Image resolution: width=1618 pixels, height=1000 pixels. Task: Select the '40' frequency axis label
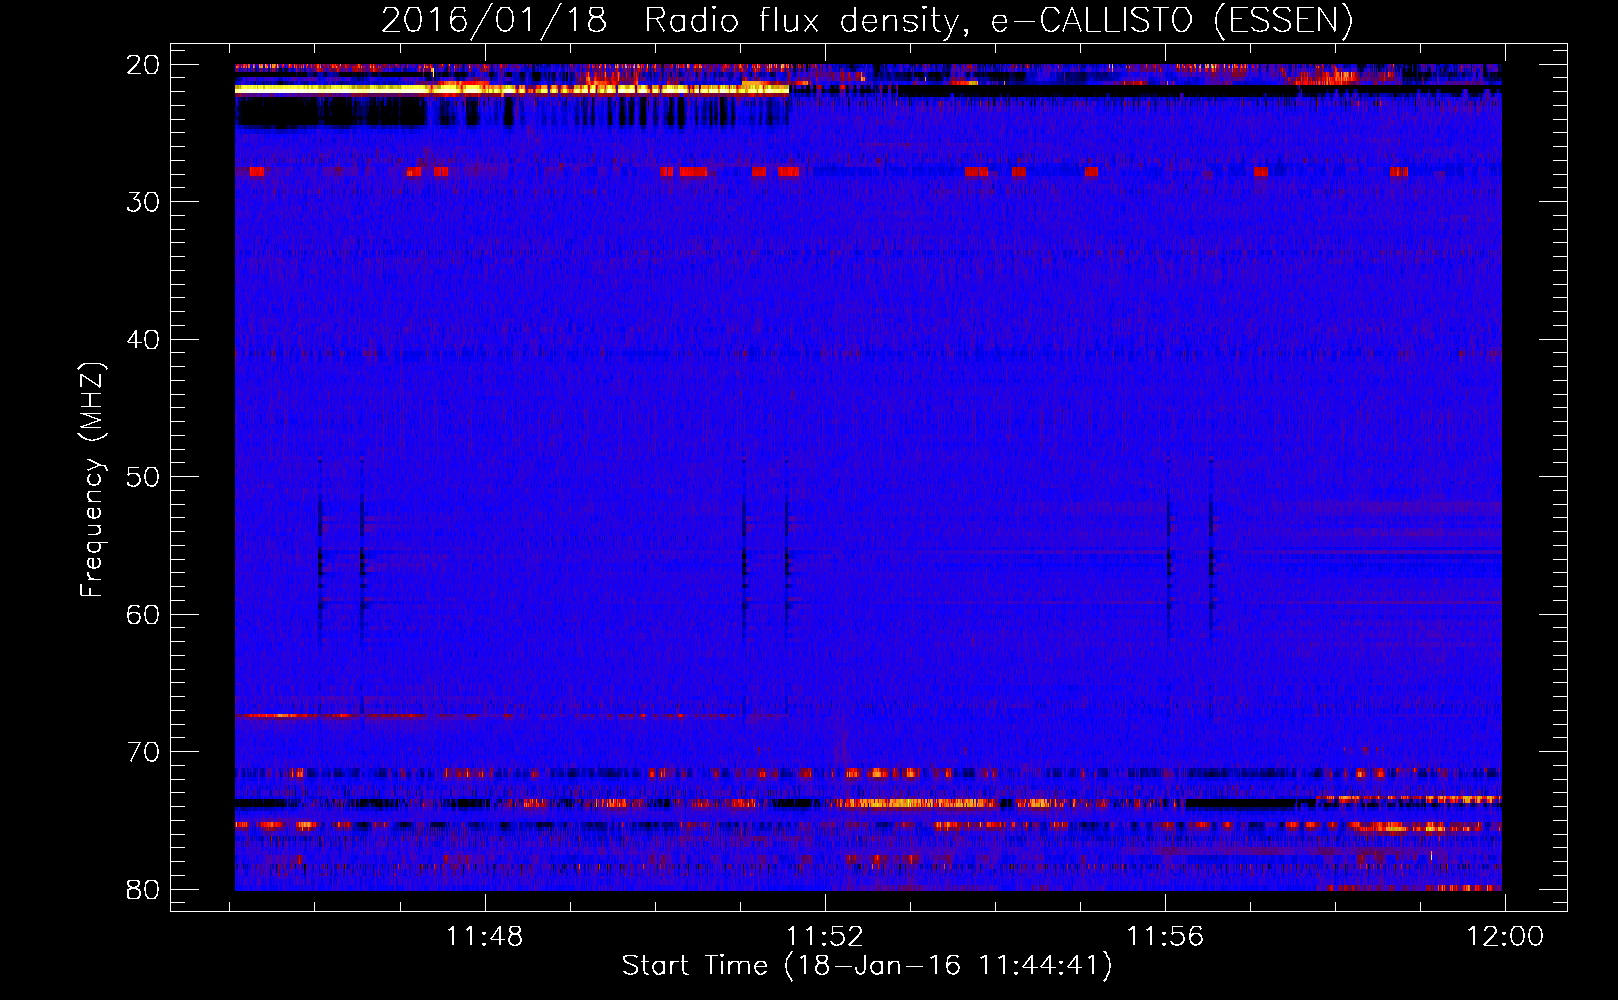(144, 340)
